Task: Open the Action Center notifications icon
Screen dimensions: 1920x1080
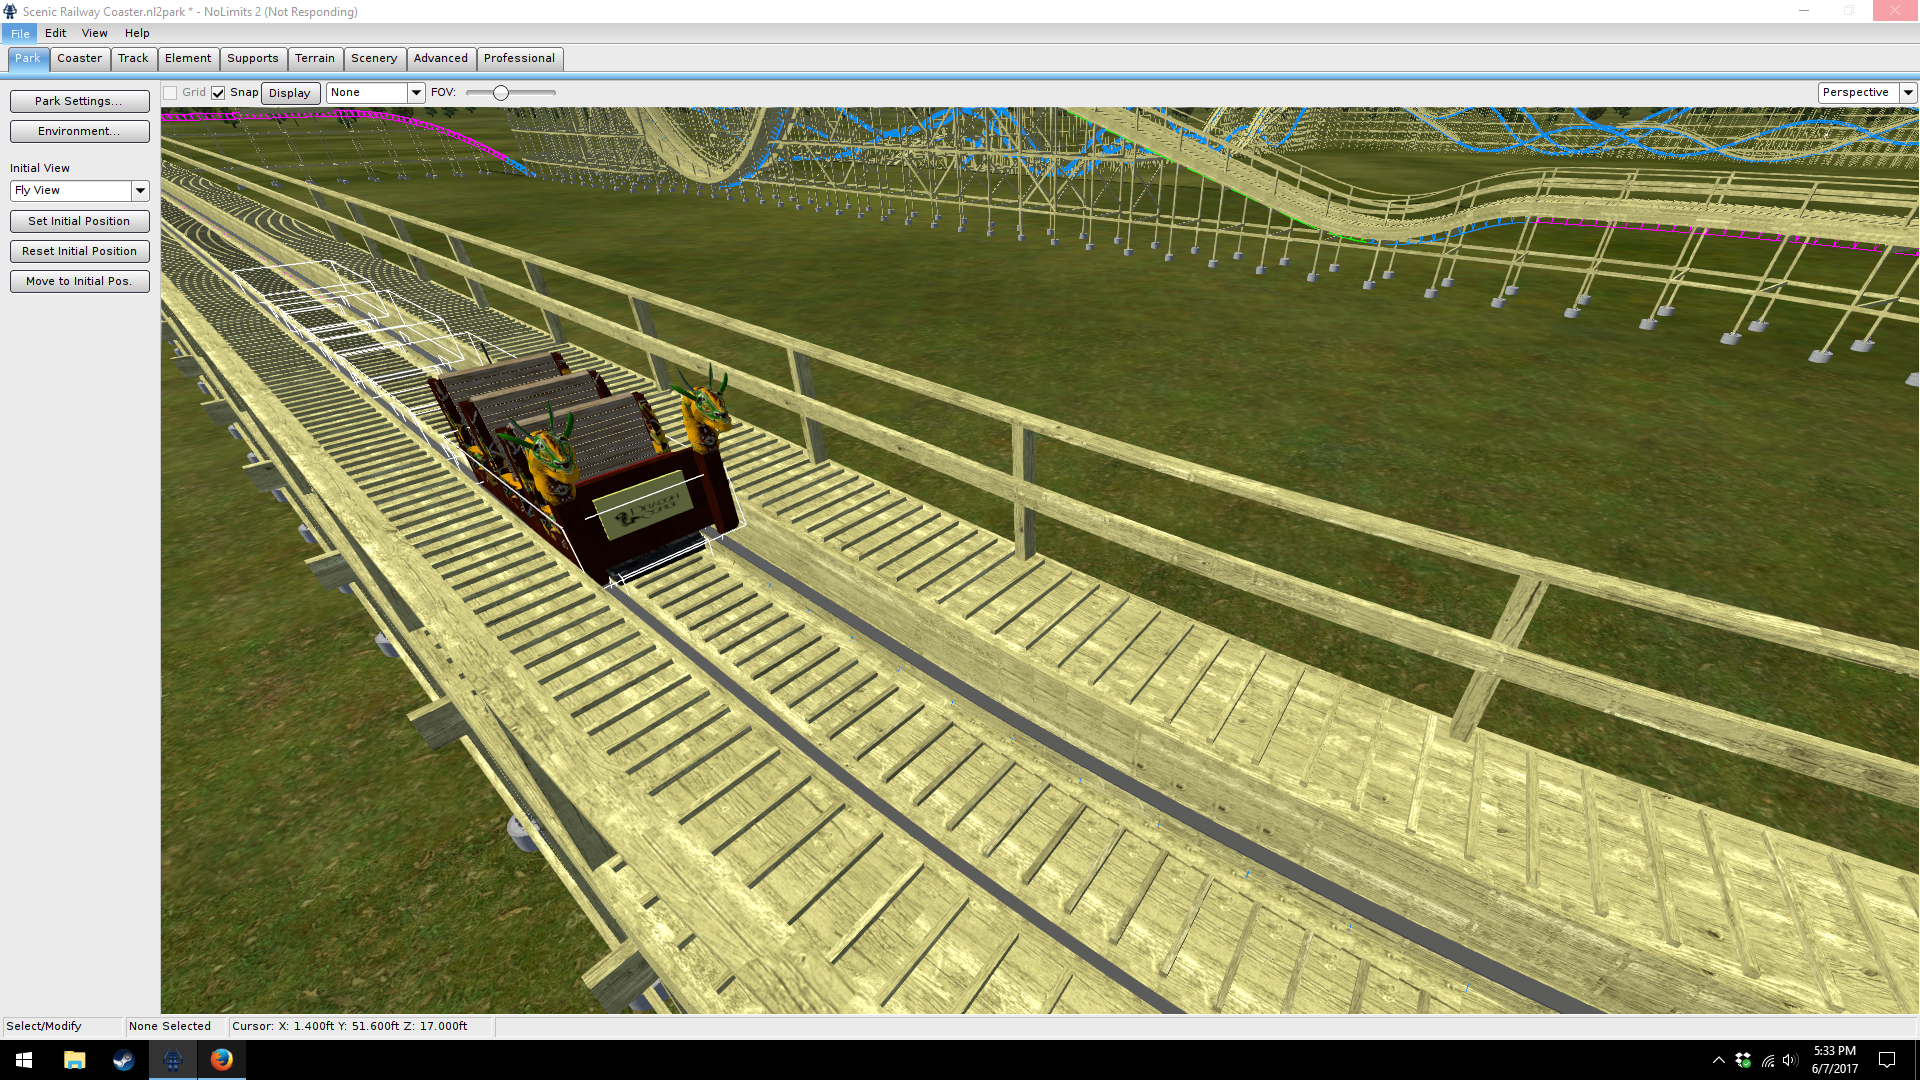Action: pyautogui.click(x=1887, y=1060)
